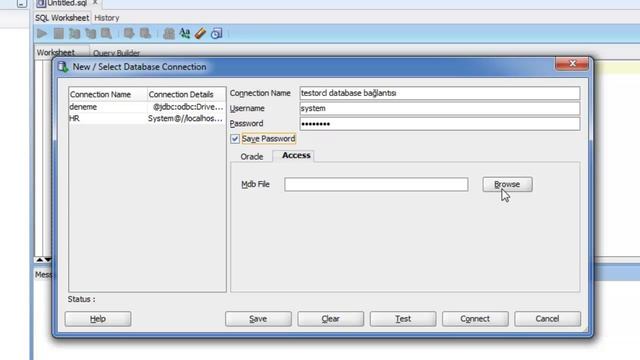Click the Connection Name column header

[108, 94]
